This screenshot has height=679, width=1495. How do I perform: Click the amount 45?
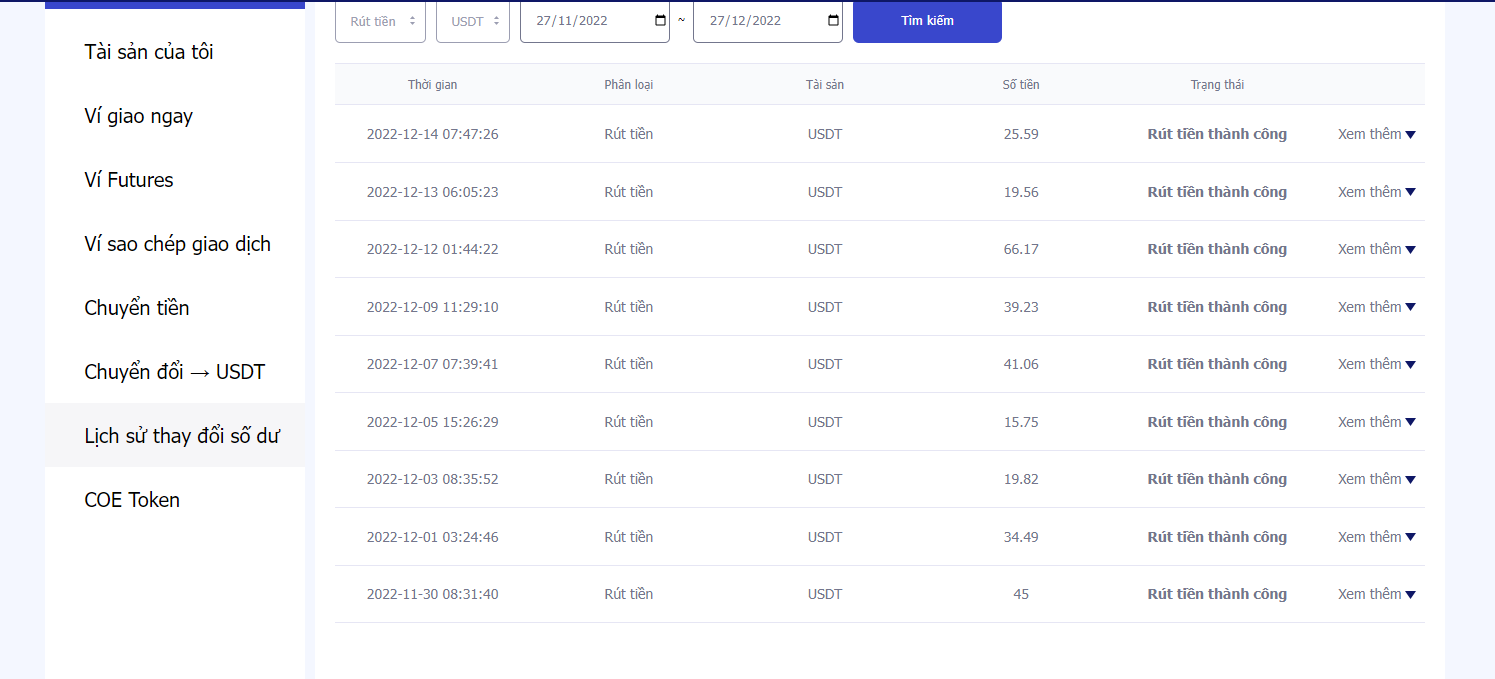pyautogui.click(x=1021, y=594)
